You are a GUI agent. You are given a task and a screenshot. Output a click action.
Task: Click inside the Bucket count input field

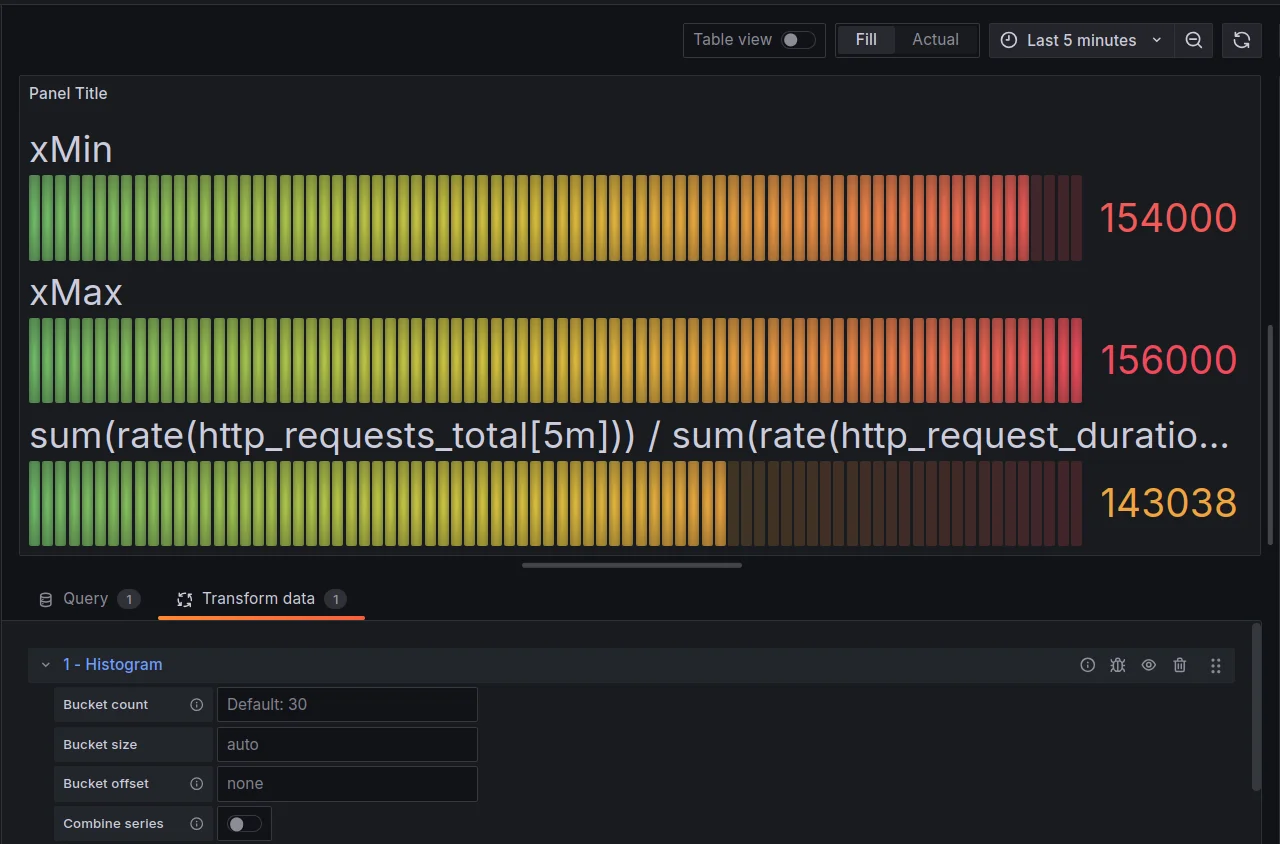click(x=347, y=704)
